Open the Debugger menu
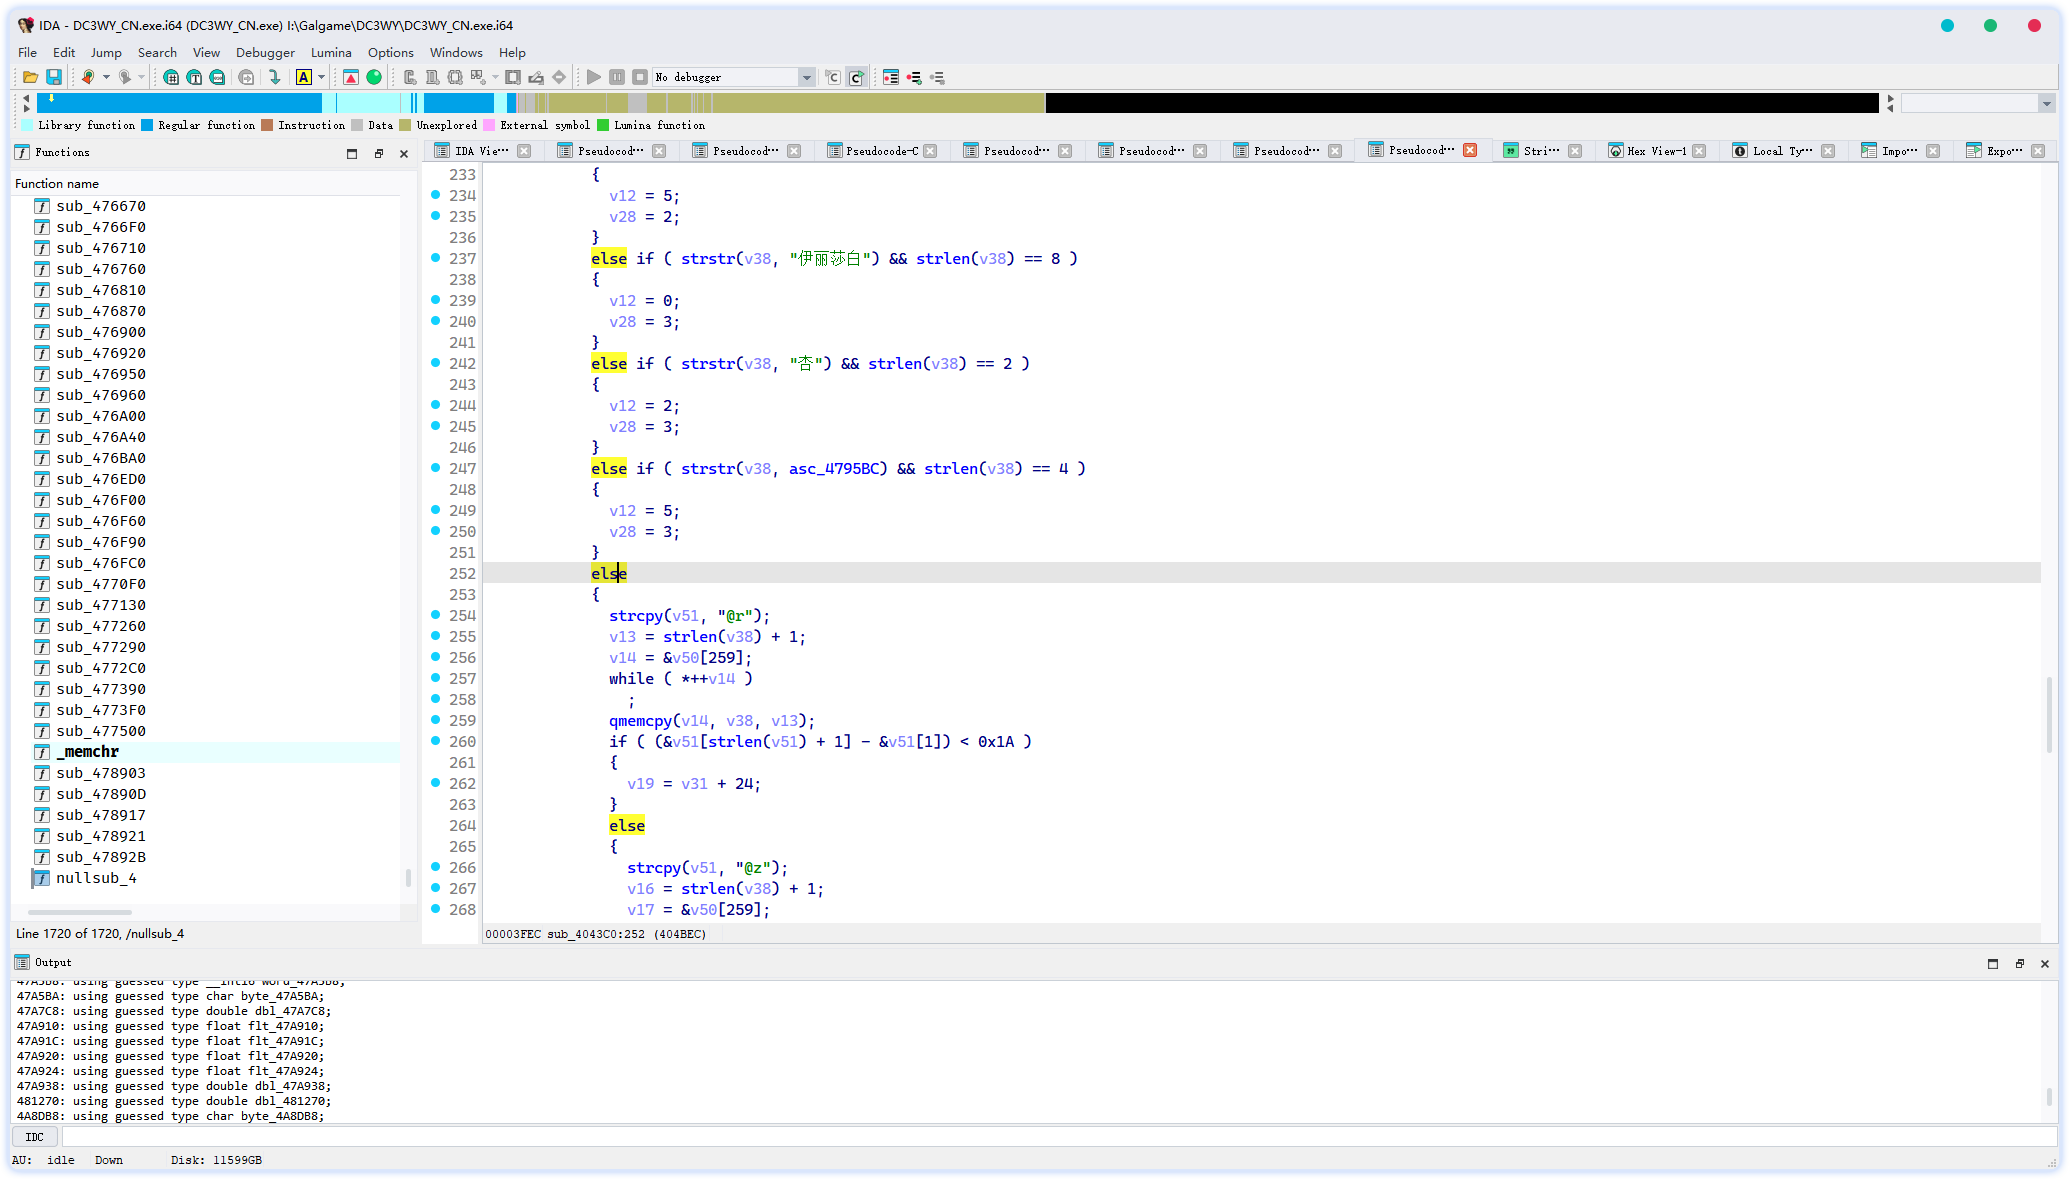Screen dimensions: 2069x1179 (265, 52)
